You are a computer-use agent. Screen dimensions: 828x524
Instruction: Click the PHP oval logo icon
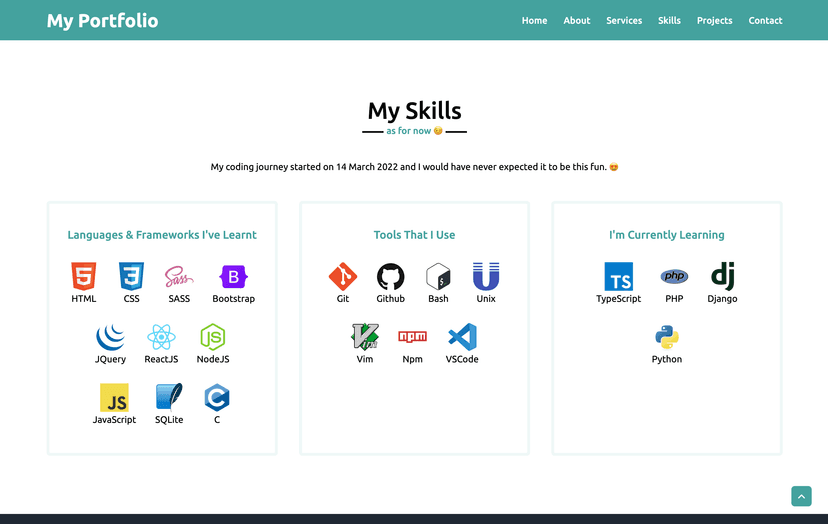click(x=674, y=276)
